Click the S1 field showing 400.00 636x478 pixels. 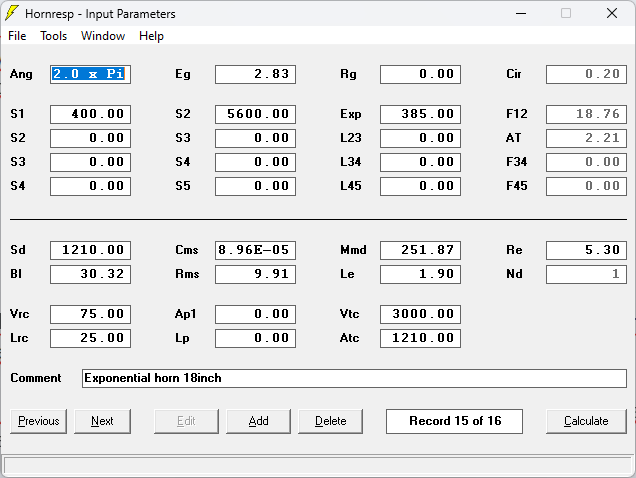click(90, 114)
